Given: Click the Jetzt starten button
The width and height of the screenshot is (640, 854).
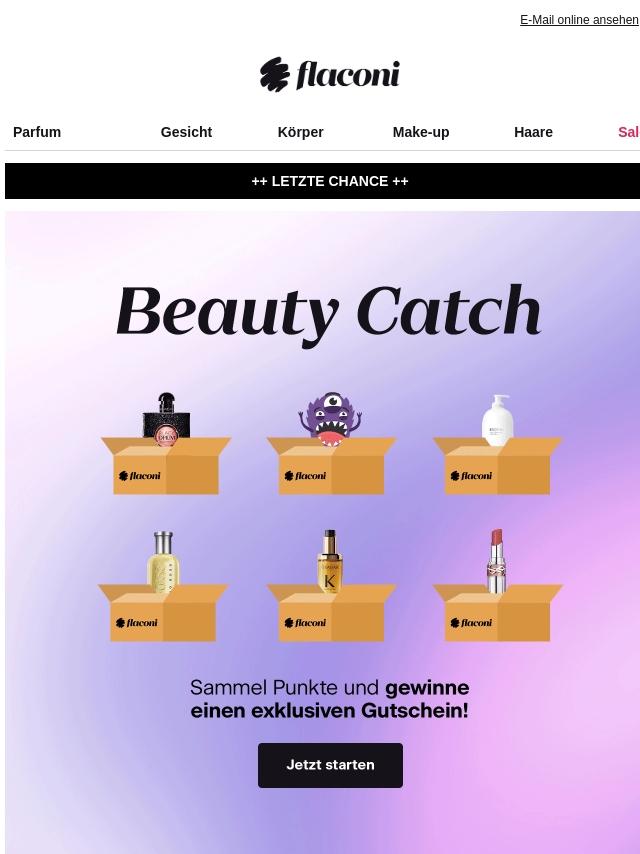Looking at the screenshot, I should click(330, 765).
